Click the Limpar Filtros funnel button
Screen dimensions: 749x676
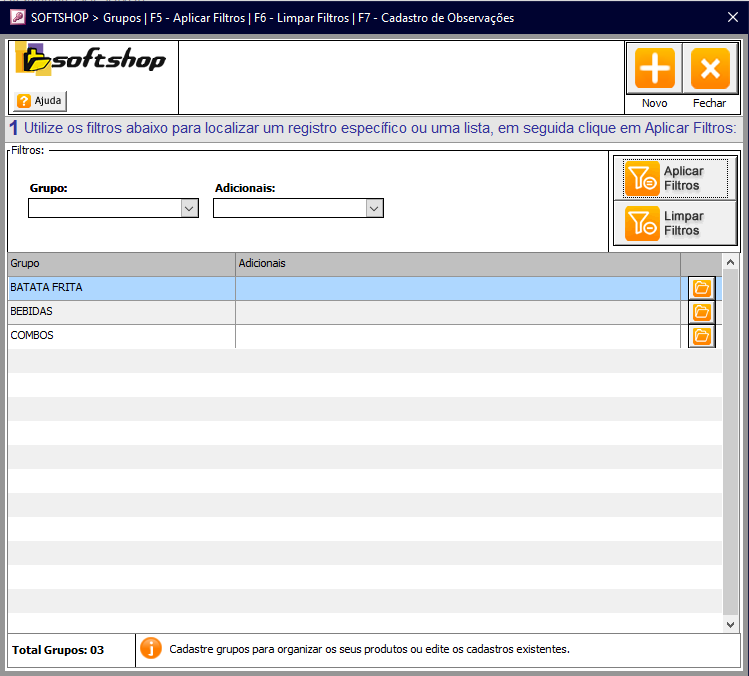point(675,223)
